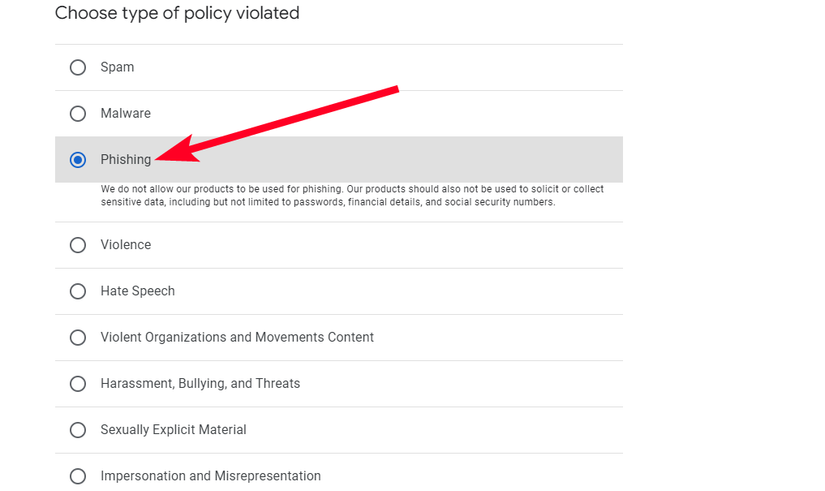
Task: Click the selected Phishing radio circle
Action: [78, 160]
